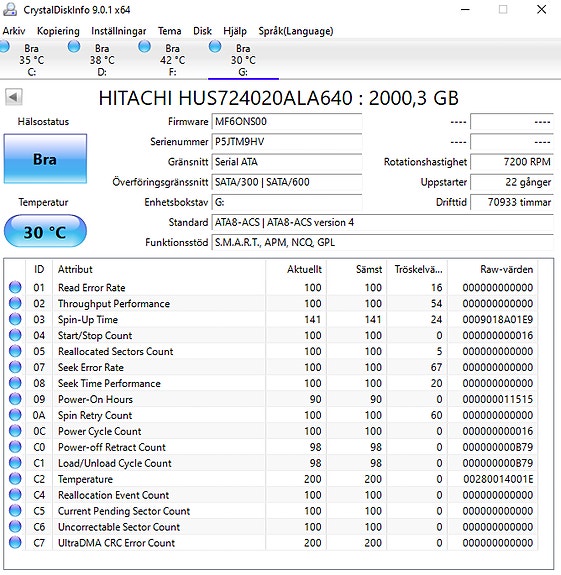
Task: Click status orb of Temperature row
Action: [x=15, y=479]
